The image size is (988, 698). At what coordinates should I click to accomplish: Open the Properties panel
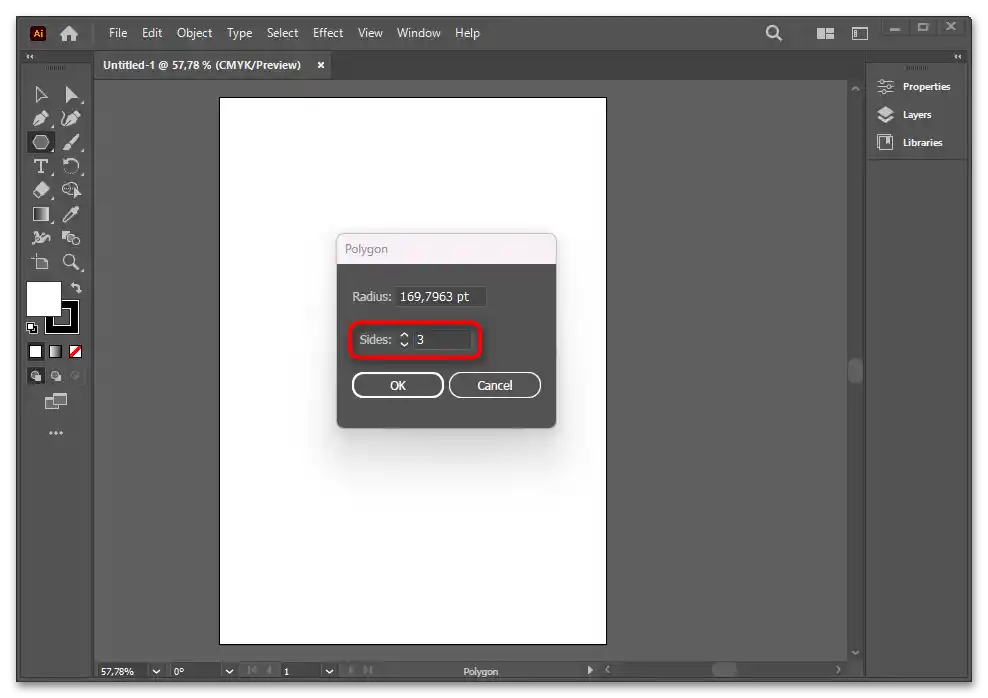[x=914, y=86]
